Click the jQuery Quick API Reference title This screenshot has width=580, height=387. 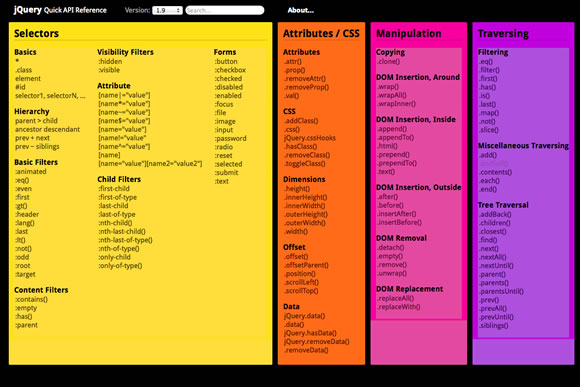pyautogui.click(x=60, y=10)
